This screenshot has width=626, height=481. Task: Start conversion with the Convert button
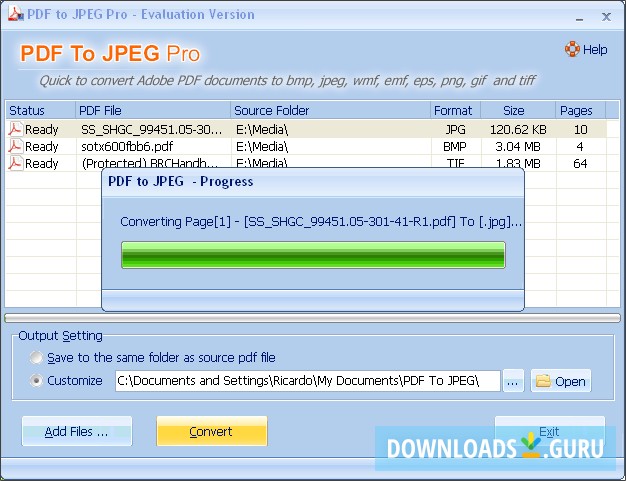click(212, 431)
